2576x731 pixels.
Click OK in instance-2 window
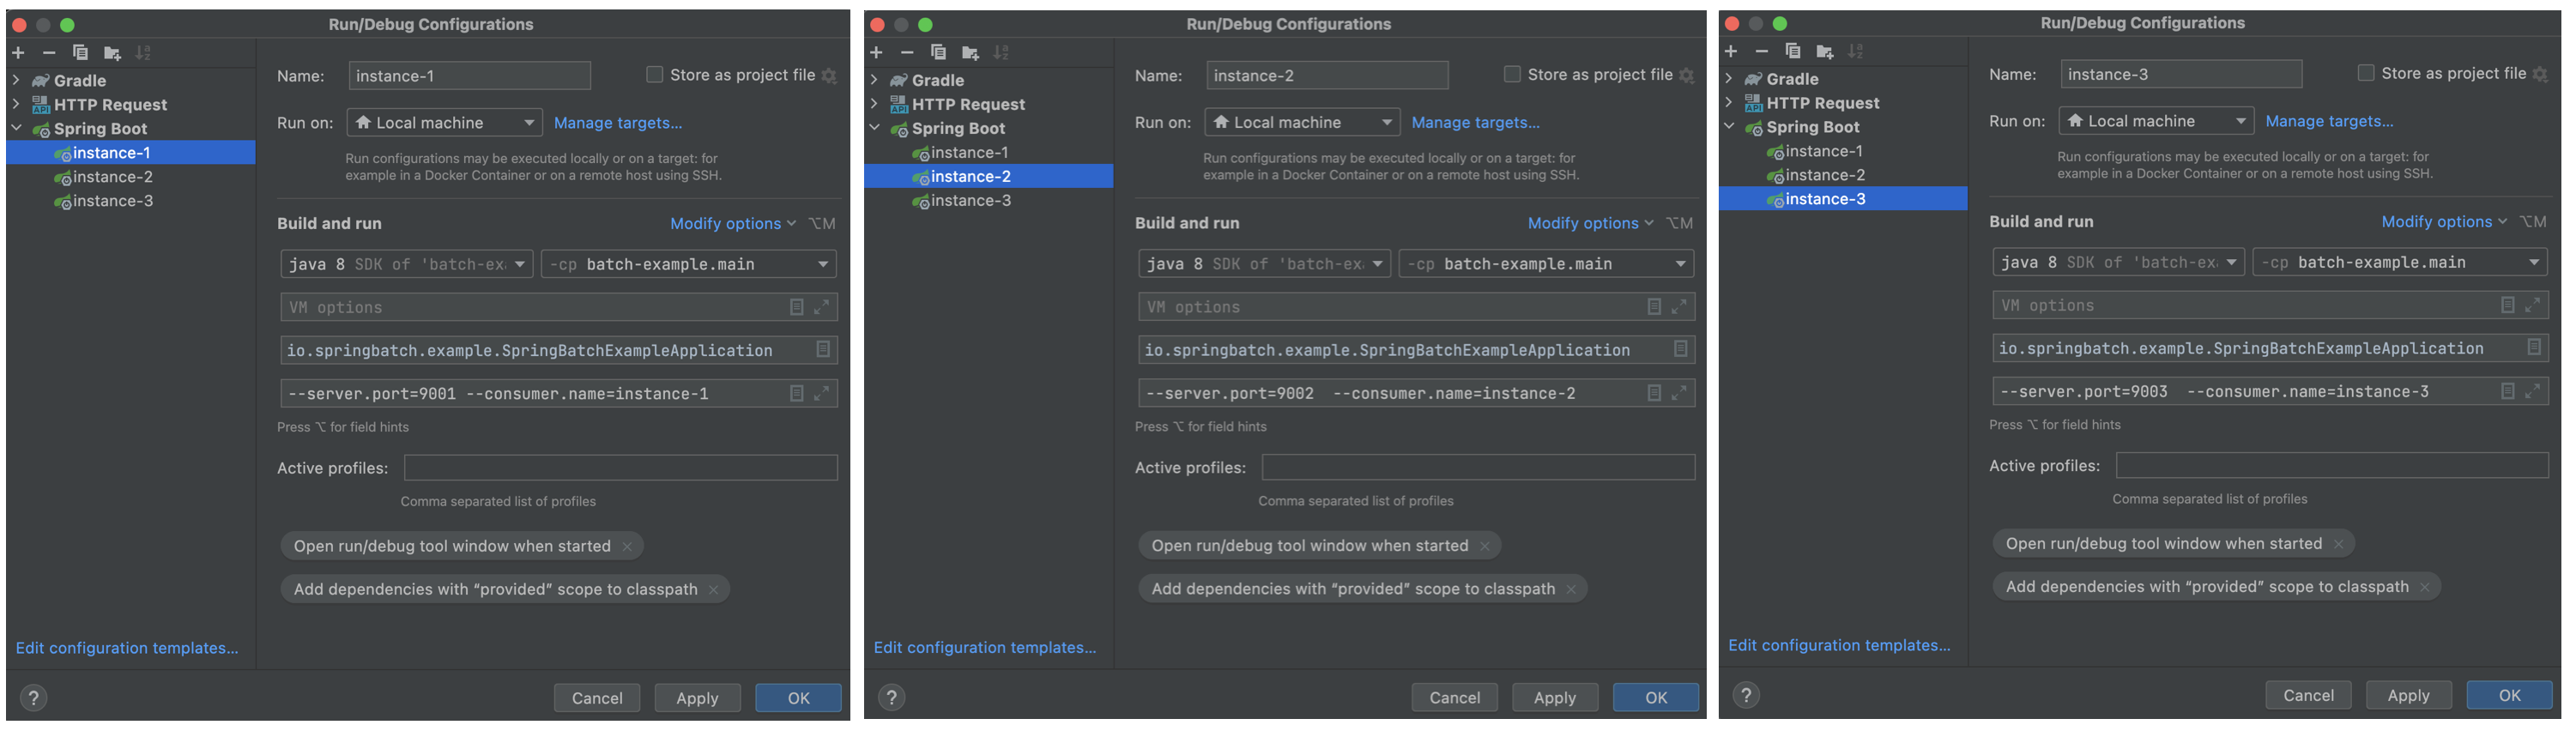(x=1656, y=698)
